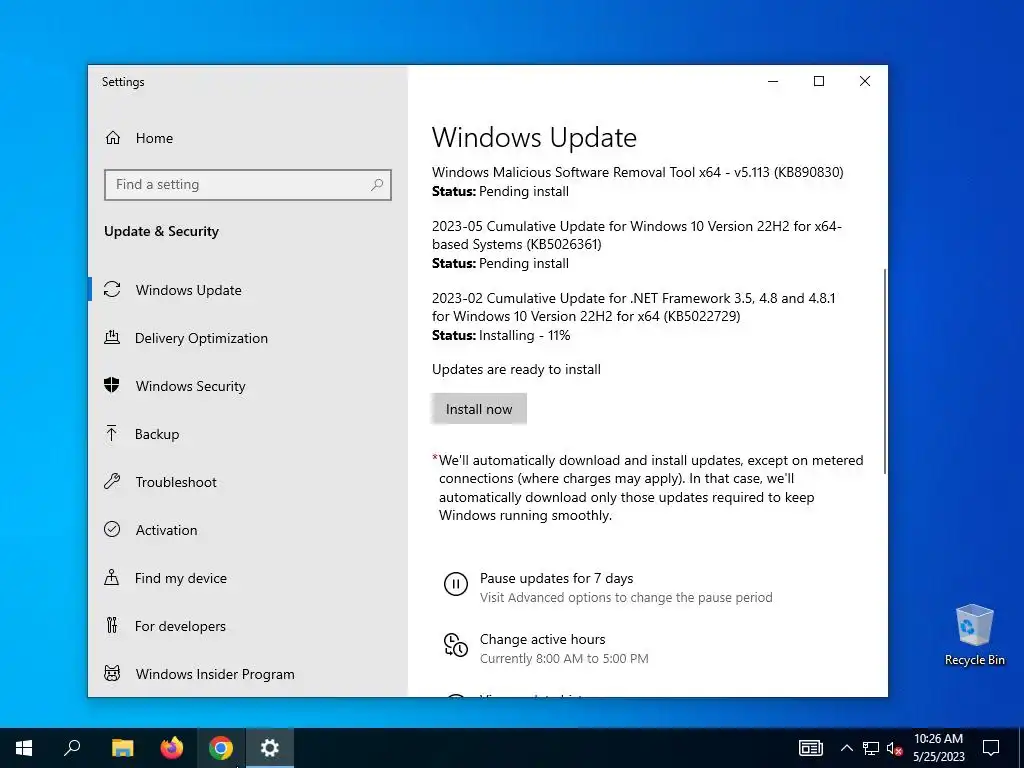Image resolution: width=1024 pixels, height=768 pixels.
Task: Click the Windows Update sync arrows icon
Action: point(112,289)
